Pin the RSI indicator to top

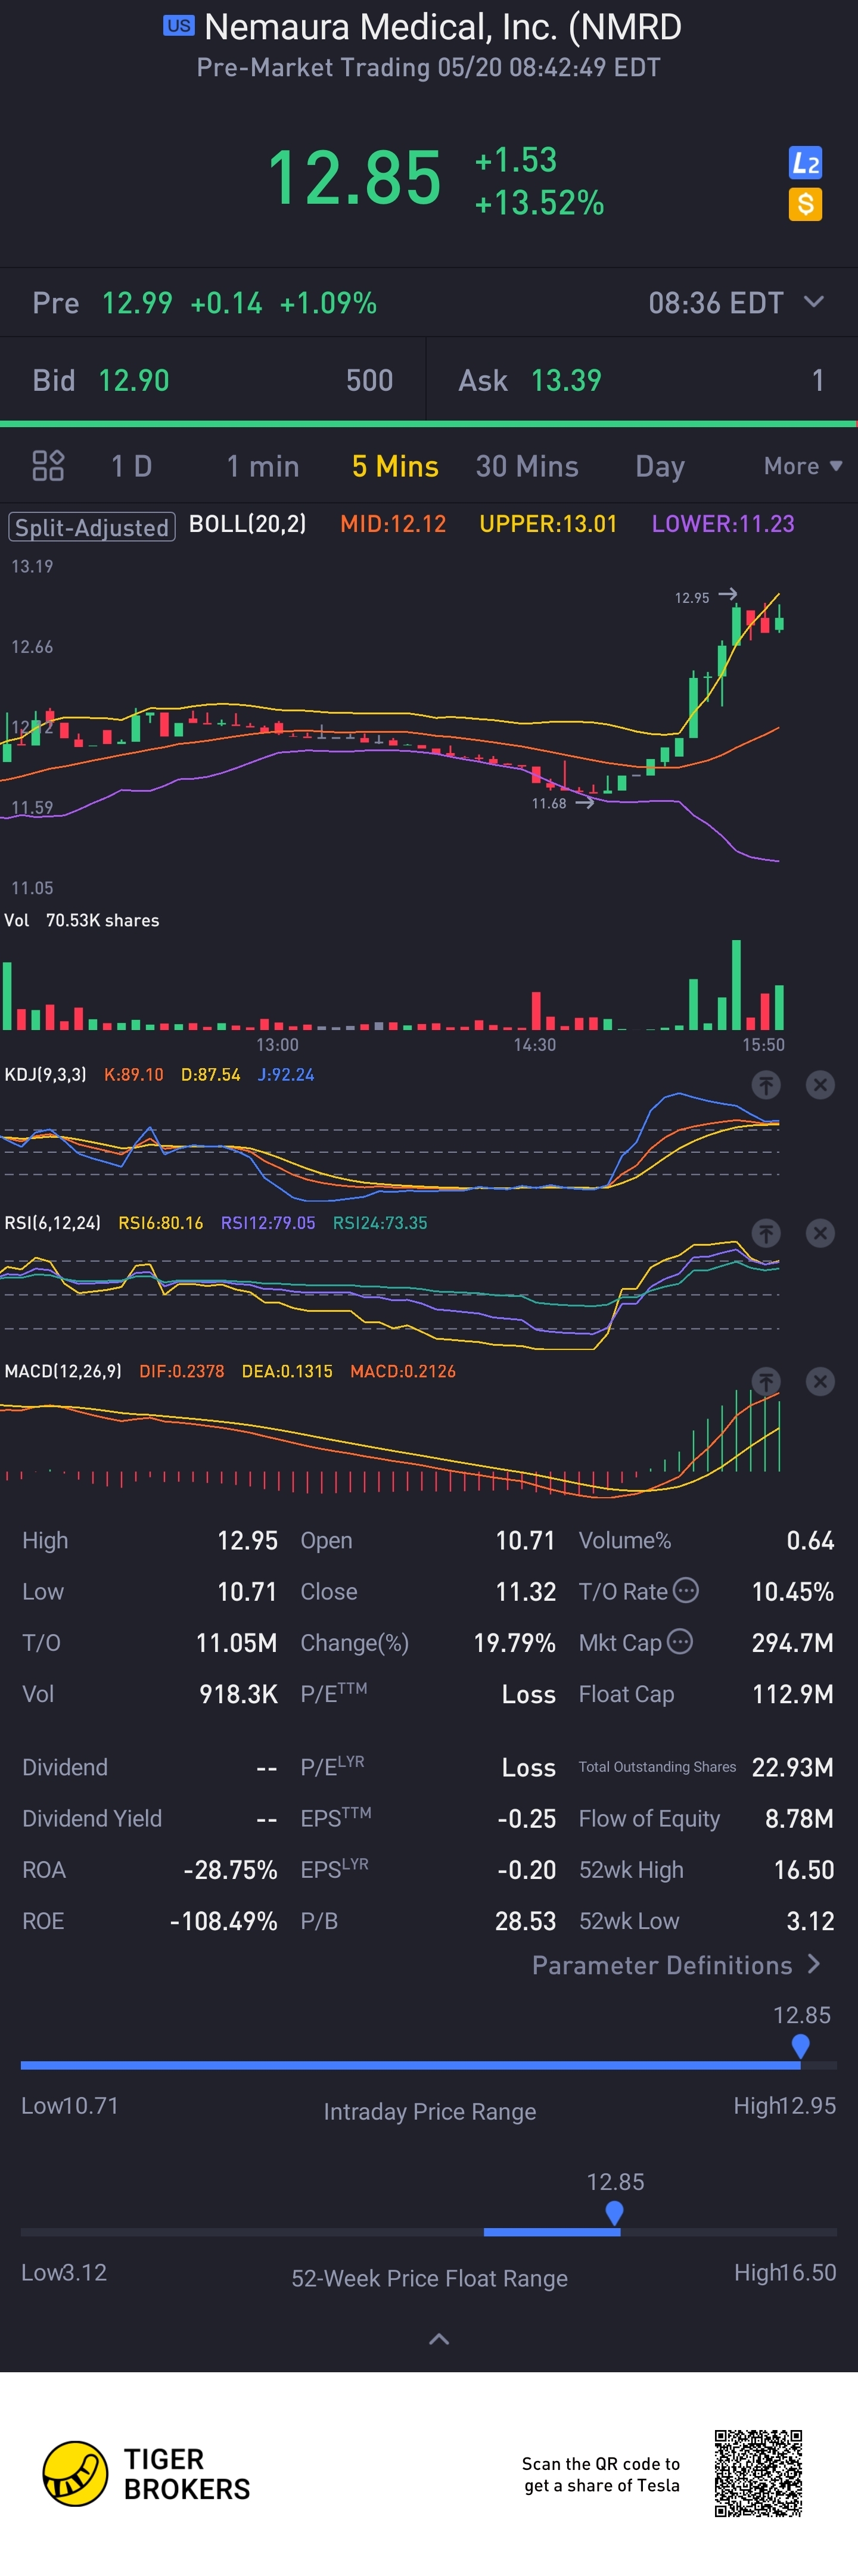(x=766, y=1233)
